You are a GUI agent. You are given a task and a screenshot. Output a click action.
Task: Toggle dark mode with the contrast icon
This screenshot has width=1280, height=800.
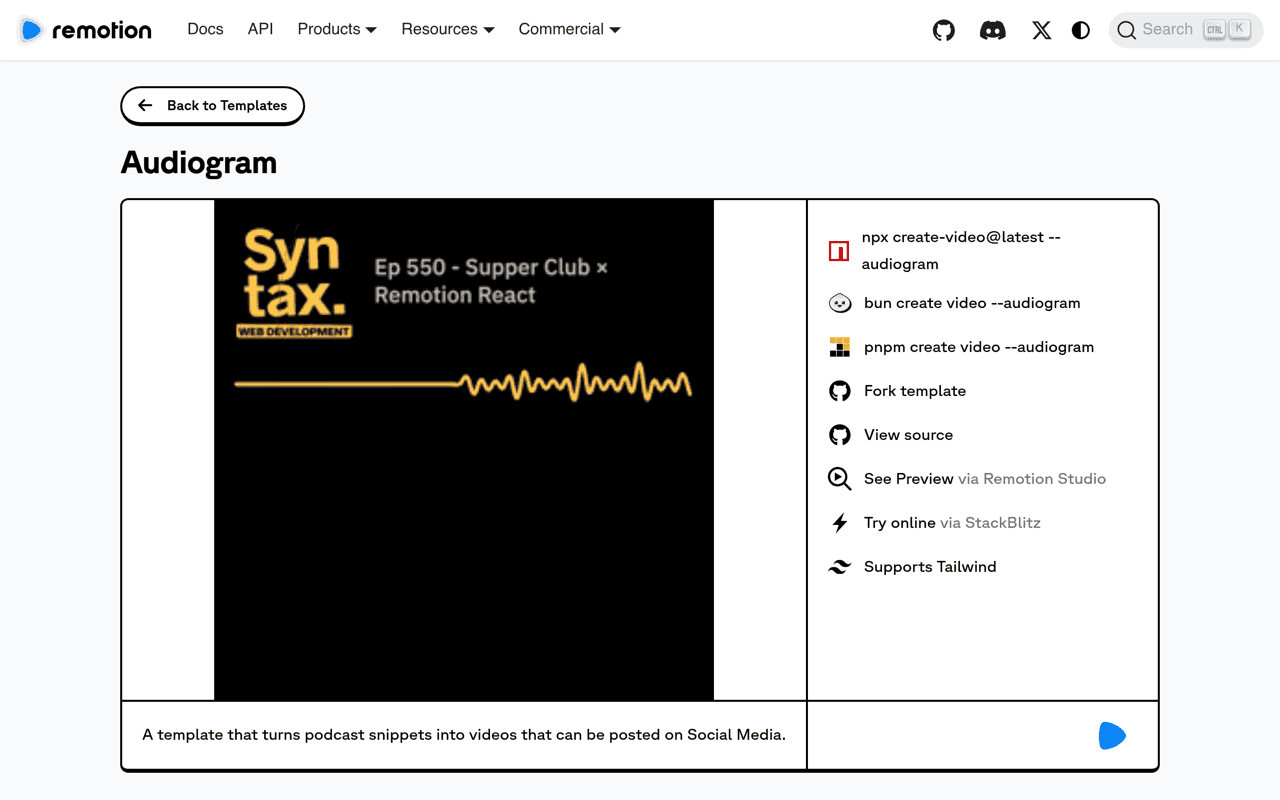coord(1081,30)
